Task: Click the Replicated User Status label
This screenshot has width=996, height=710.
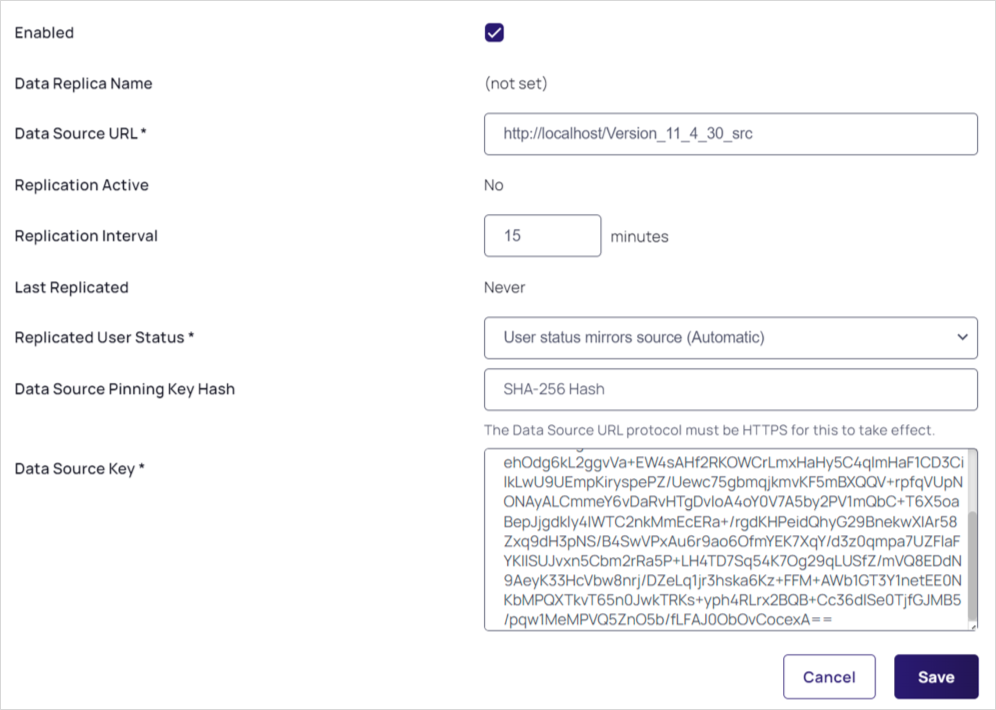Action: tap(104, 338)
